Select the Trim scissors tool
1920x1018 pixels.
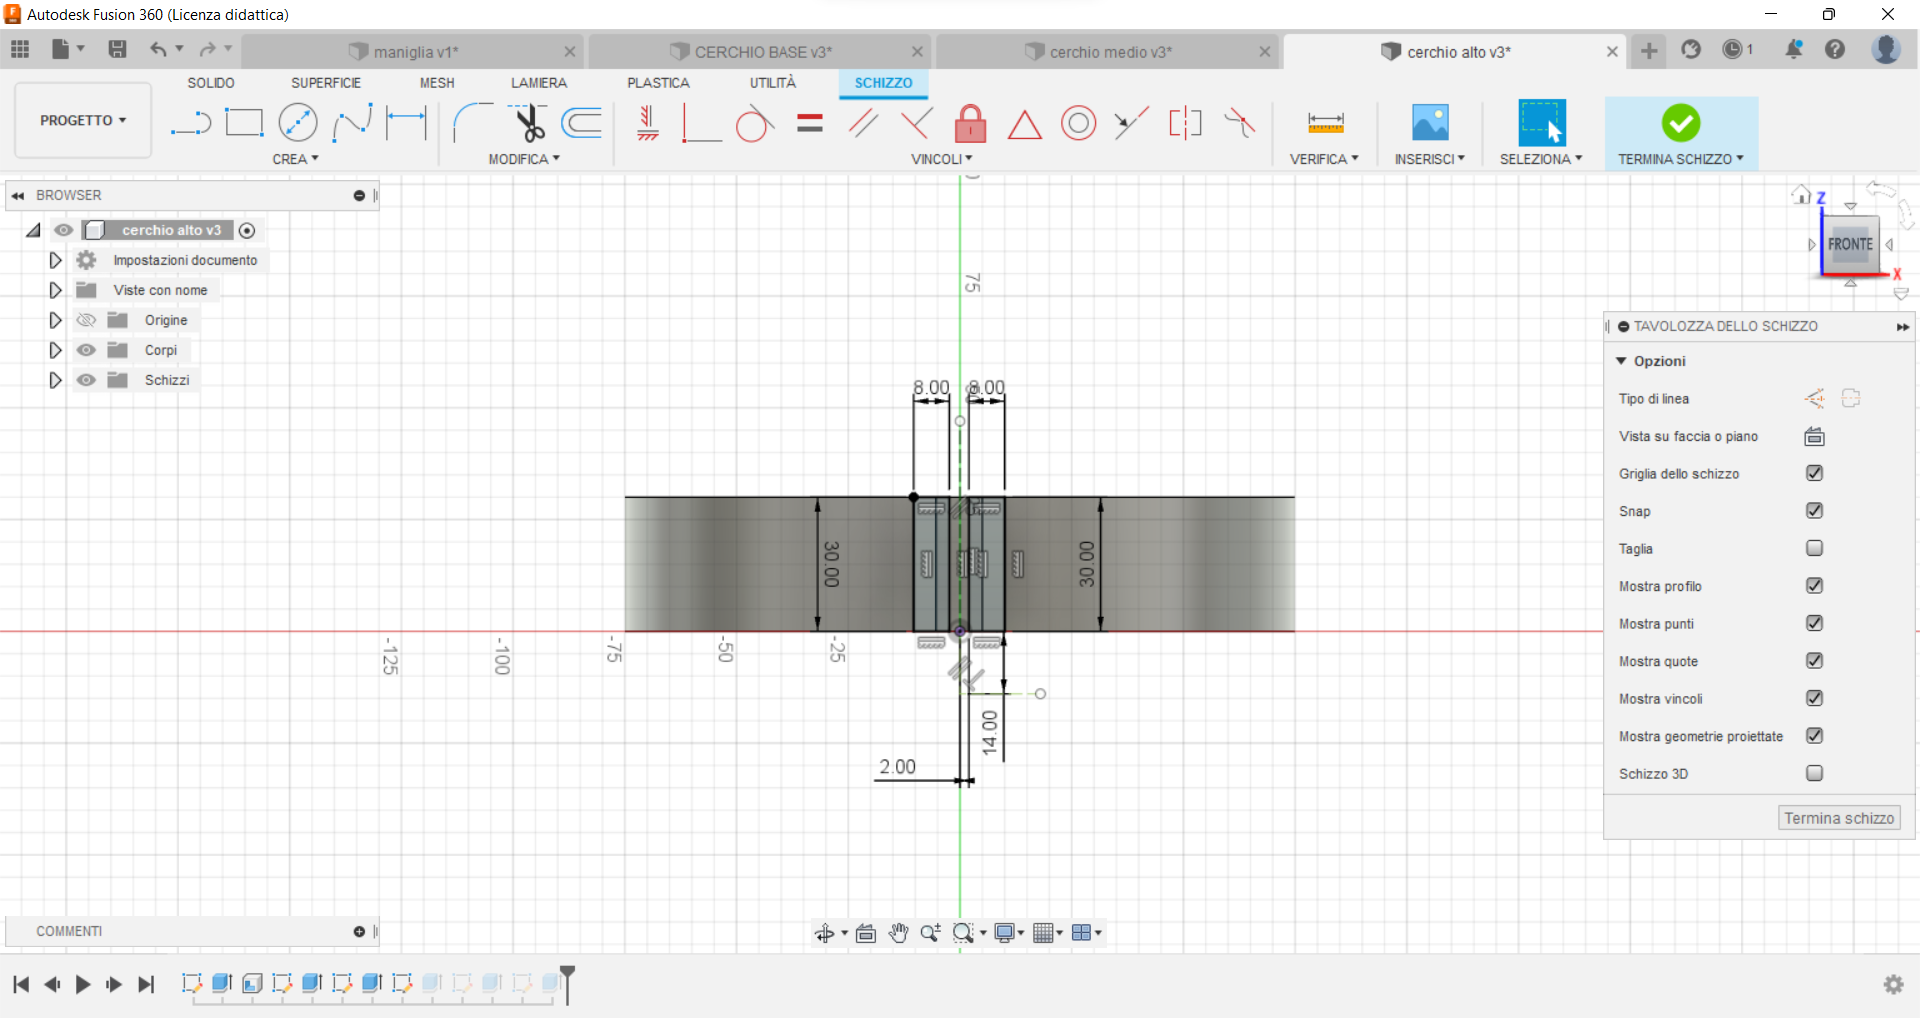coord(529,122)
